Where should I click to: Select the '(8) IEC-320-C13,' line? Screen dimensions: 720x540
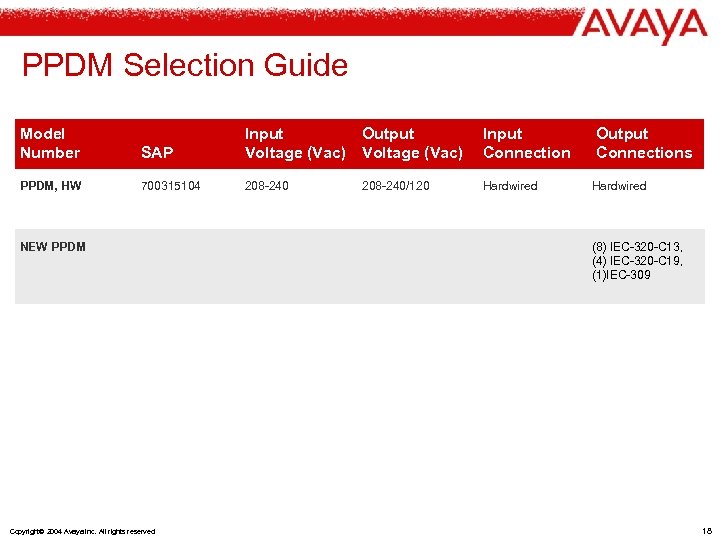(637, 247)
